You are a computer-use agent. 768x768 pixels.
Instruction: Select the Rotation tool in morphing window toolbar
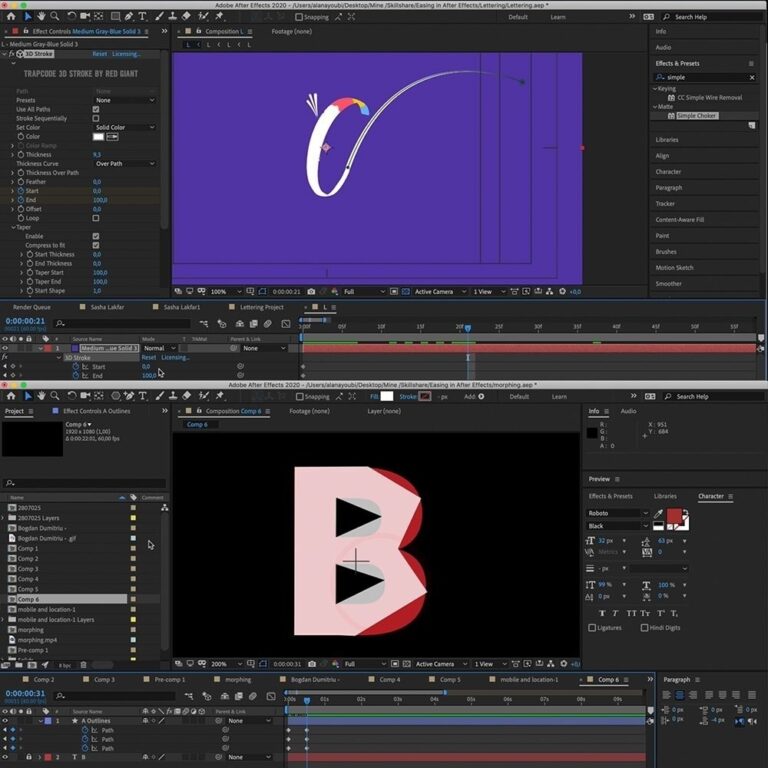[72, 396]
